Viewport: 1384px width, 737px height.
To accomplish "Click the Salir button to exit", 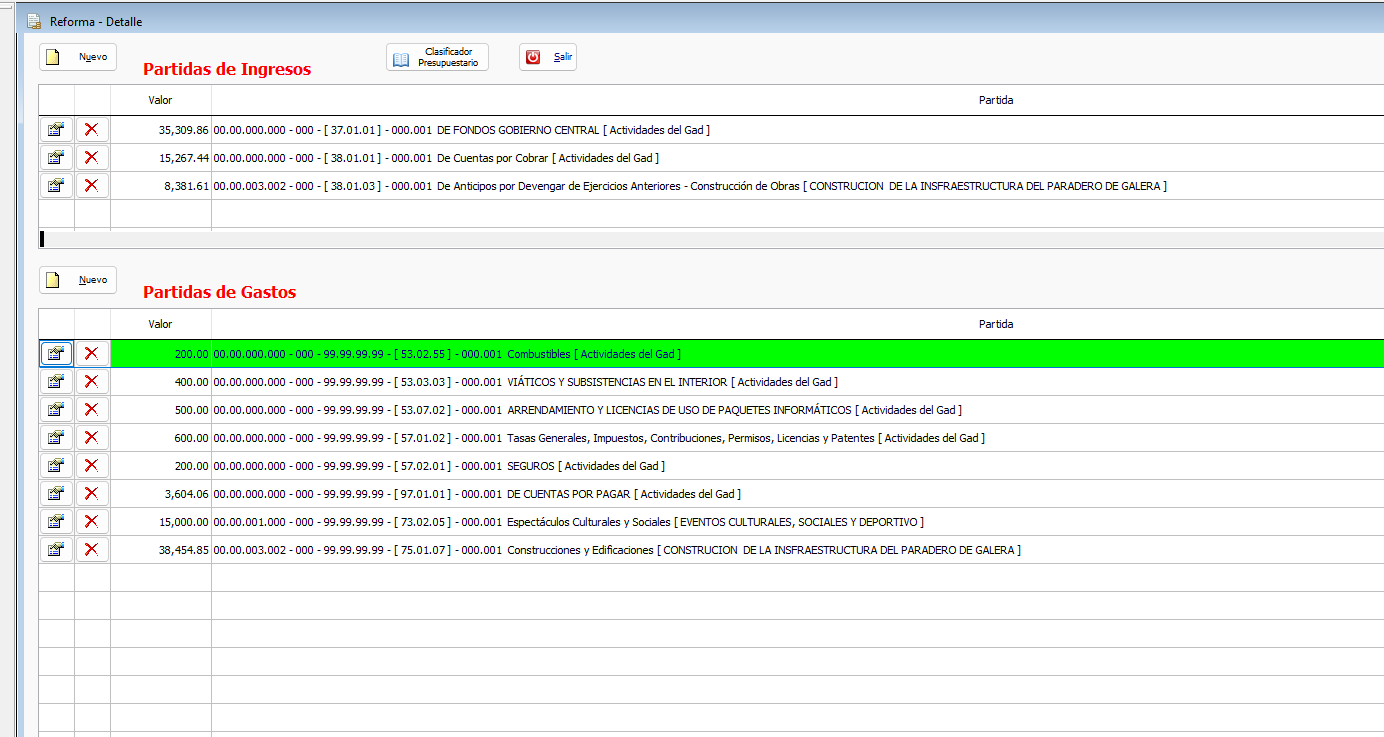I will coord(548,57).
